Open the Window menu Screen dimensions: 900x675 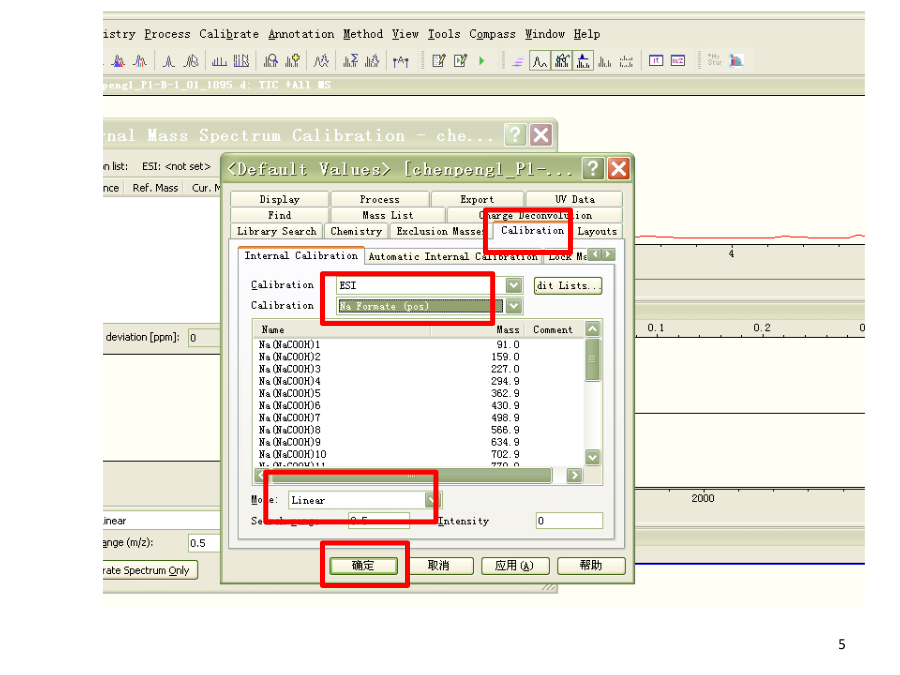point(545,34)
